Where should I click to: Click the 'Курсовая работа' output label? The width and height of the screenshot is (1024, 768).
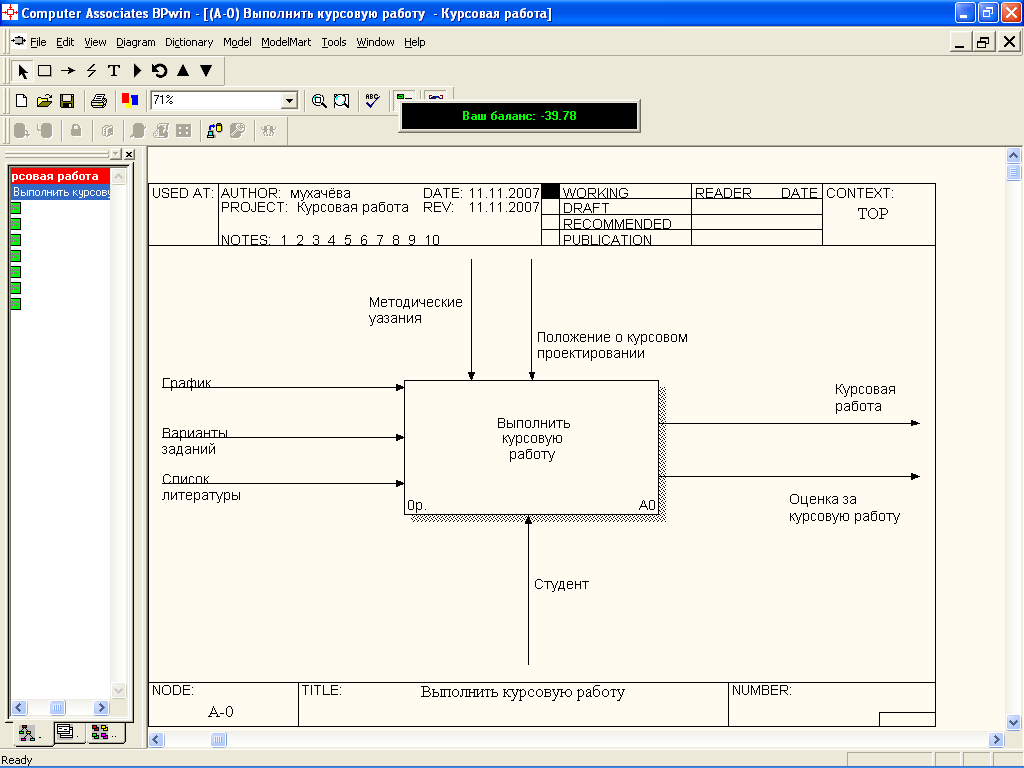[x=865, y=398]
